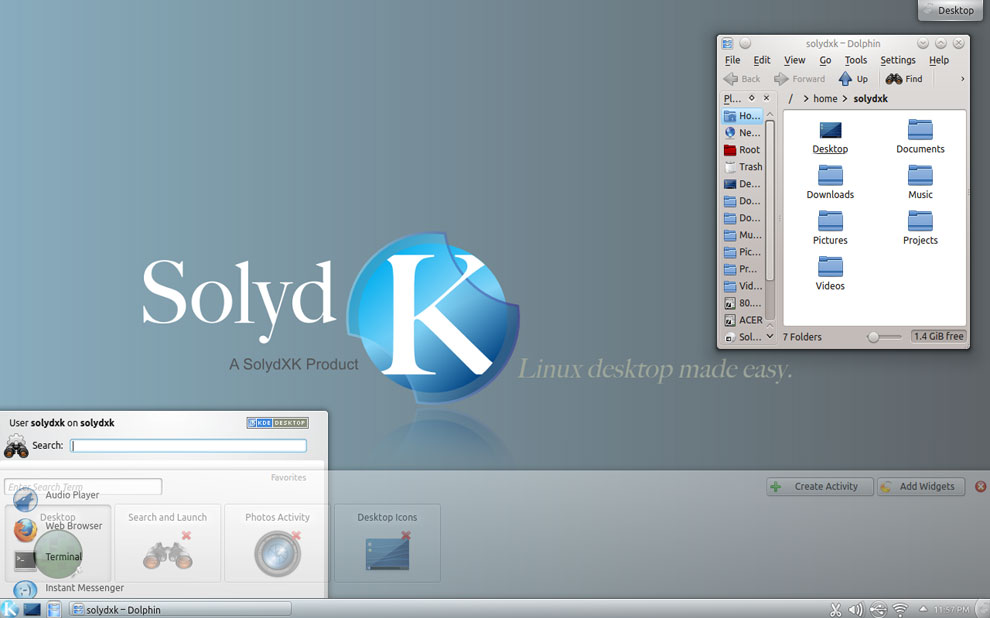Viewport: 990px width, 618px height.
Task: Open the Music folder in Dolphin's file view
Action: click(x=920, y=183)
